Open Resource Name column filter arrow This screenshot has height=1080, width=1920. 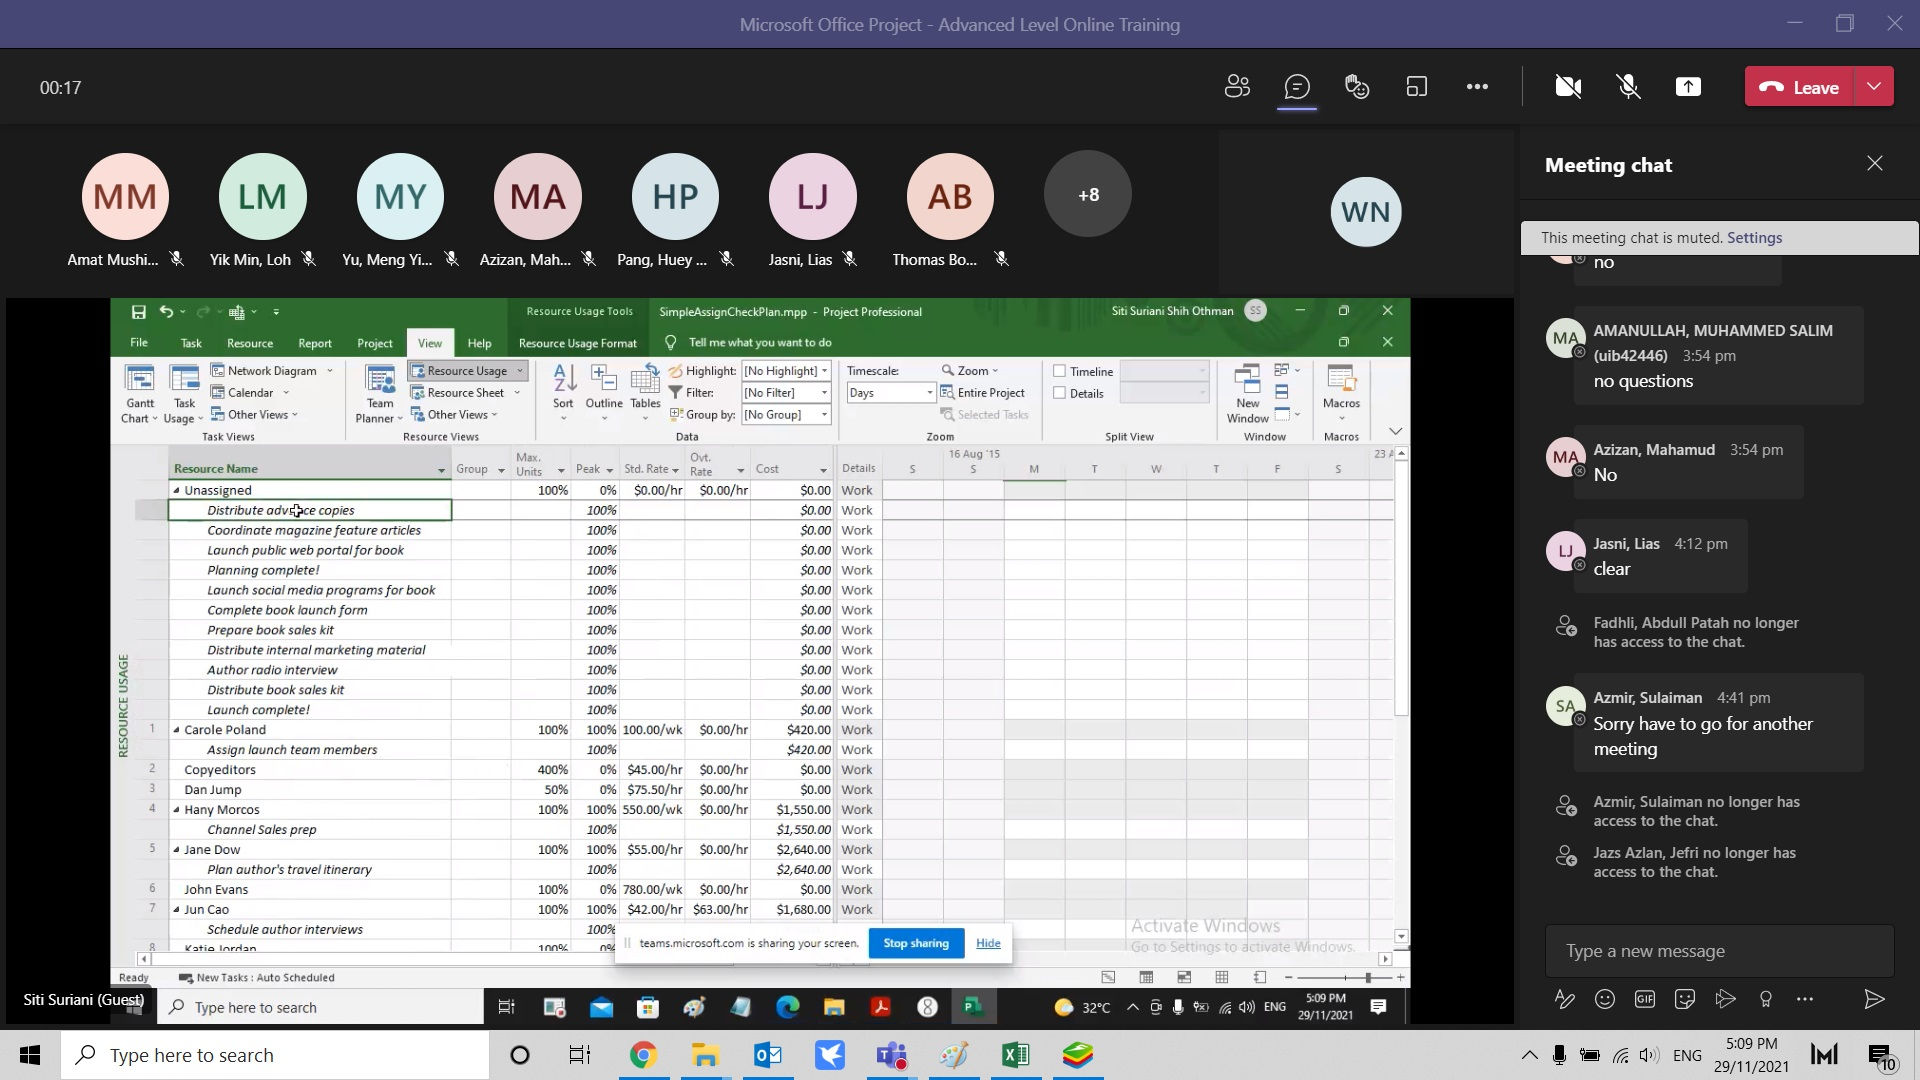point(441,470)
